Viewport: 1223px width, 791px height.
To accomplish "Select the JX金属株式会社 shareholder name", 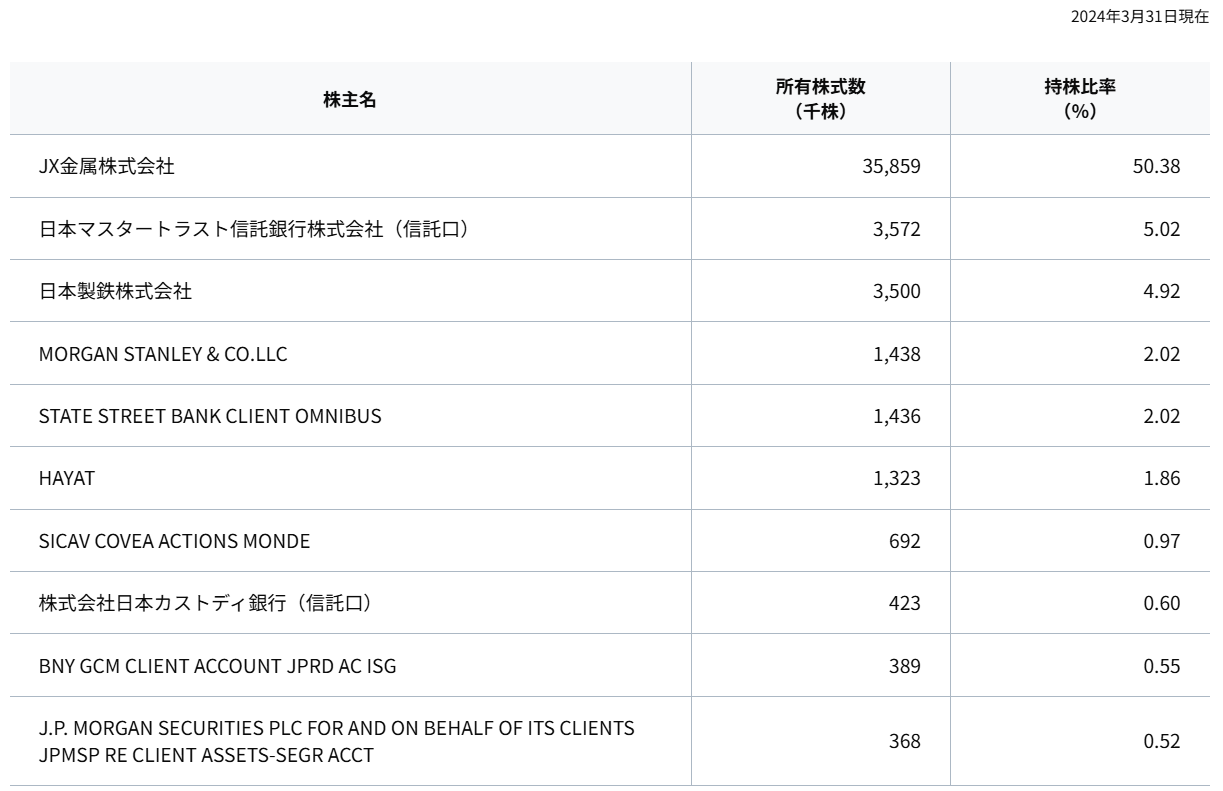I will (x=106, y=167).
